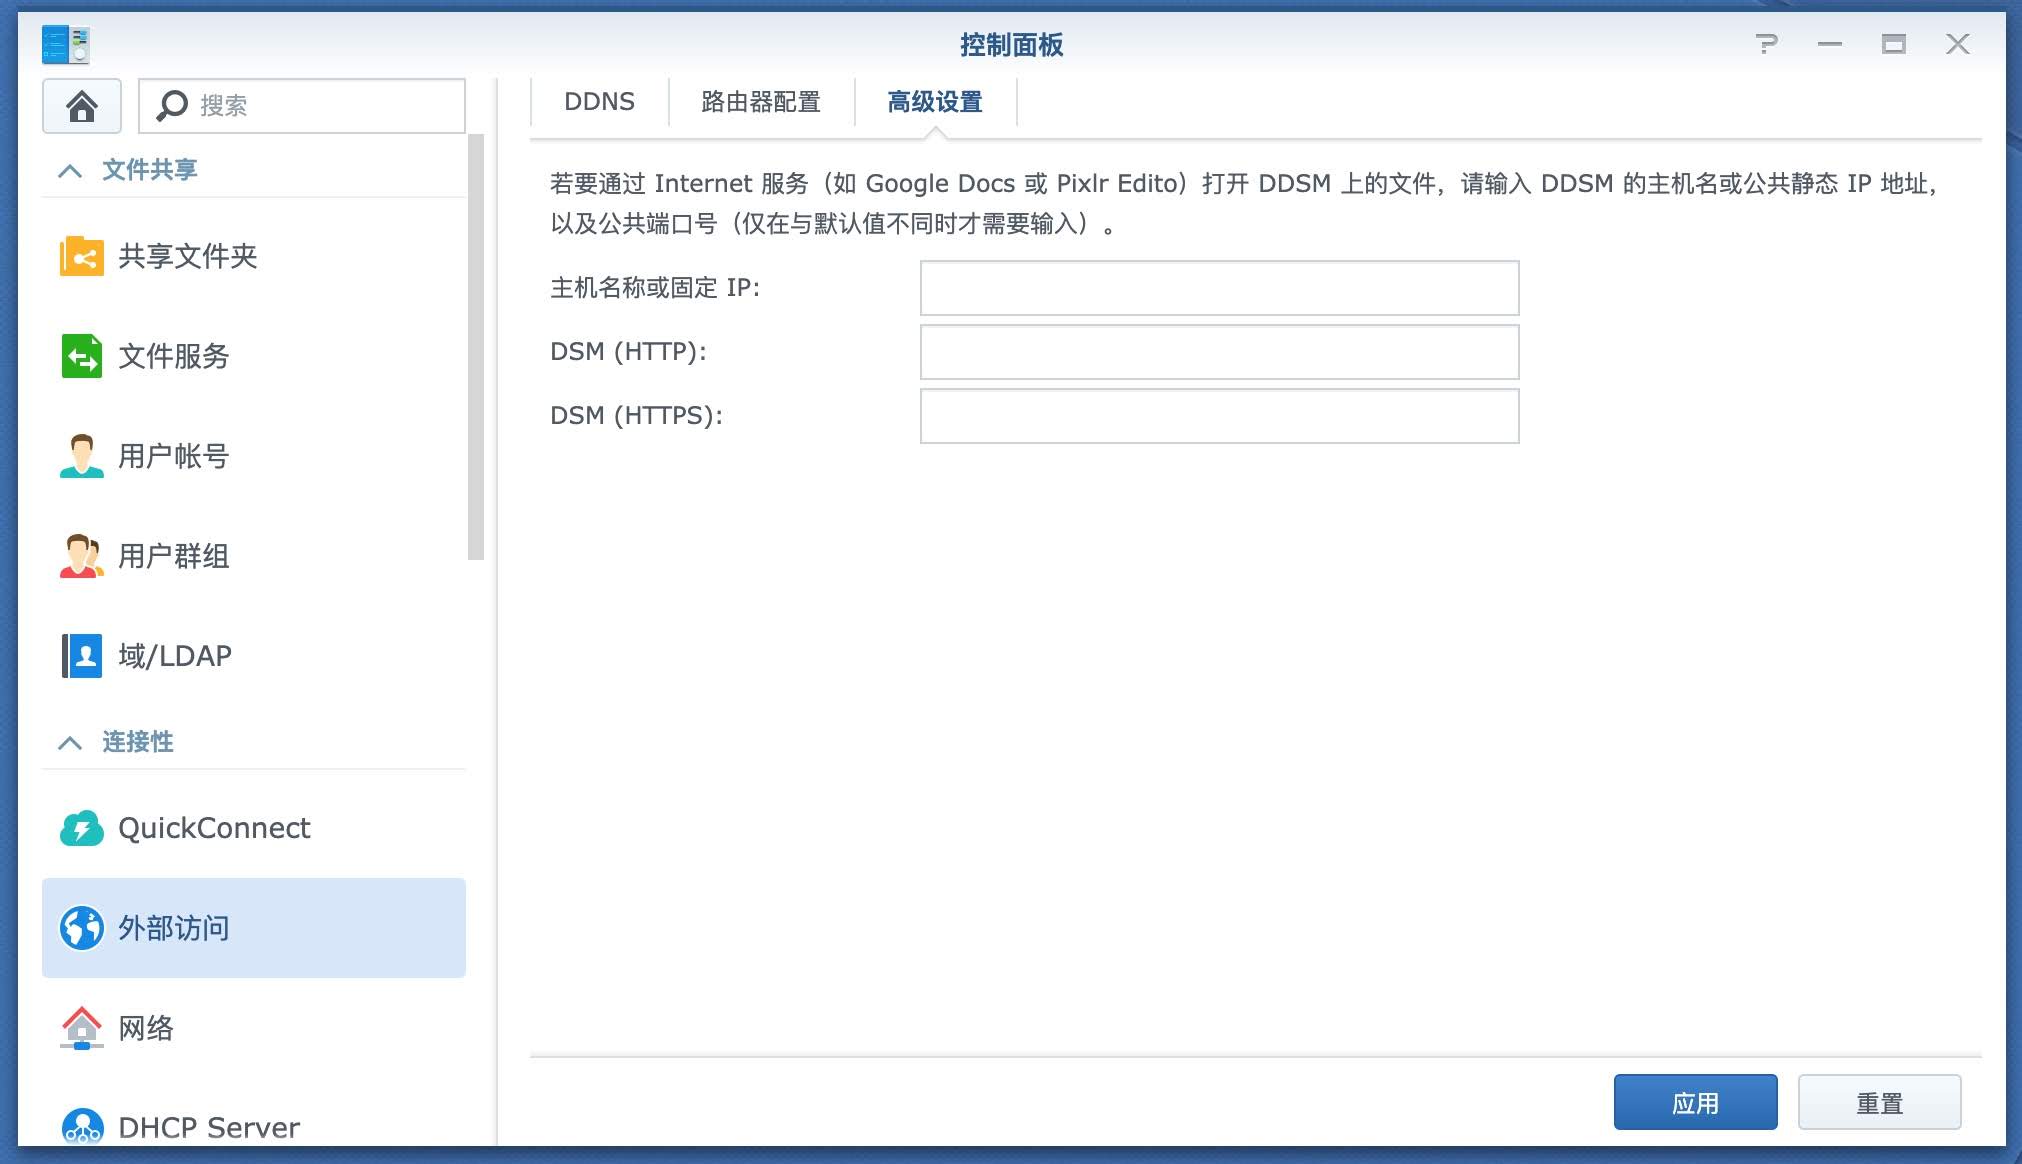Screen dimensions: 2022x1164
Task: Focus the DSM (HTTPS) port field
Action: 1219,416
